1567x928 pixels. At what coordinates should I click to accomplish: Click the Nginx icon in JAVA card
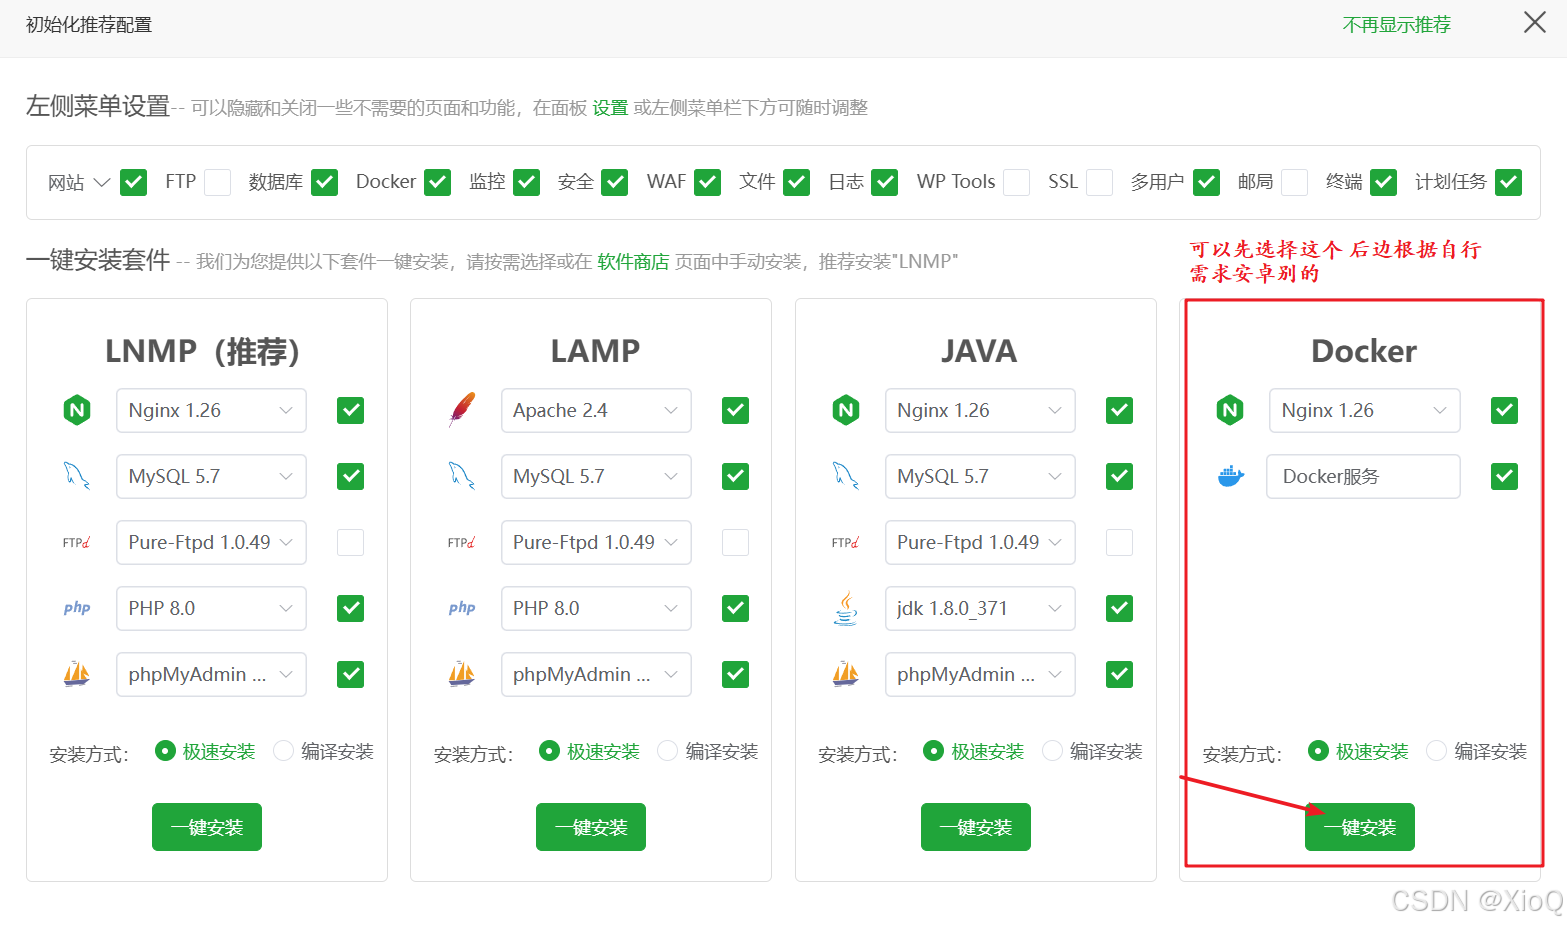point(846,410)
